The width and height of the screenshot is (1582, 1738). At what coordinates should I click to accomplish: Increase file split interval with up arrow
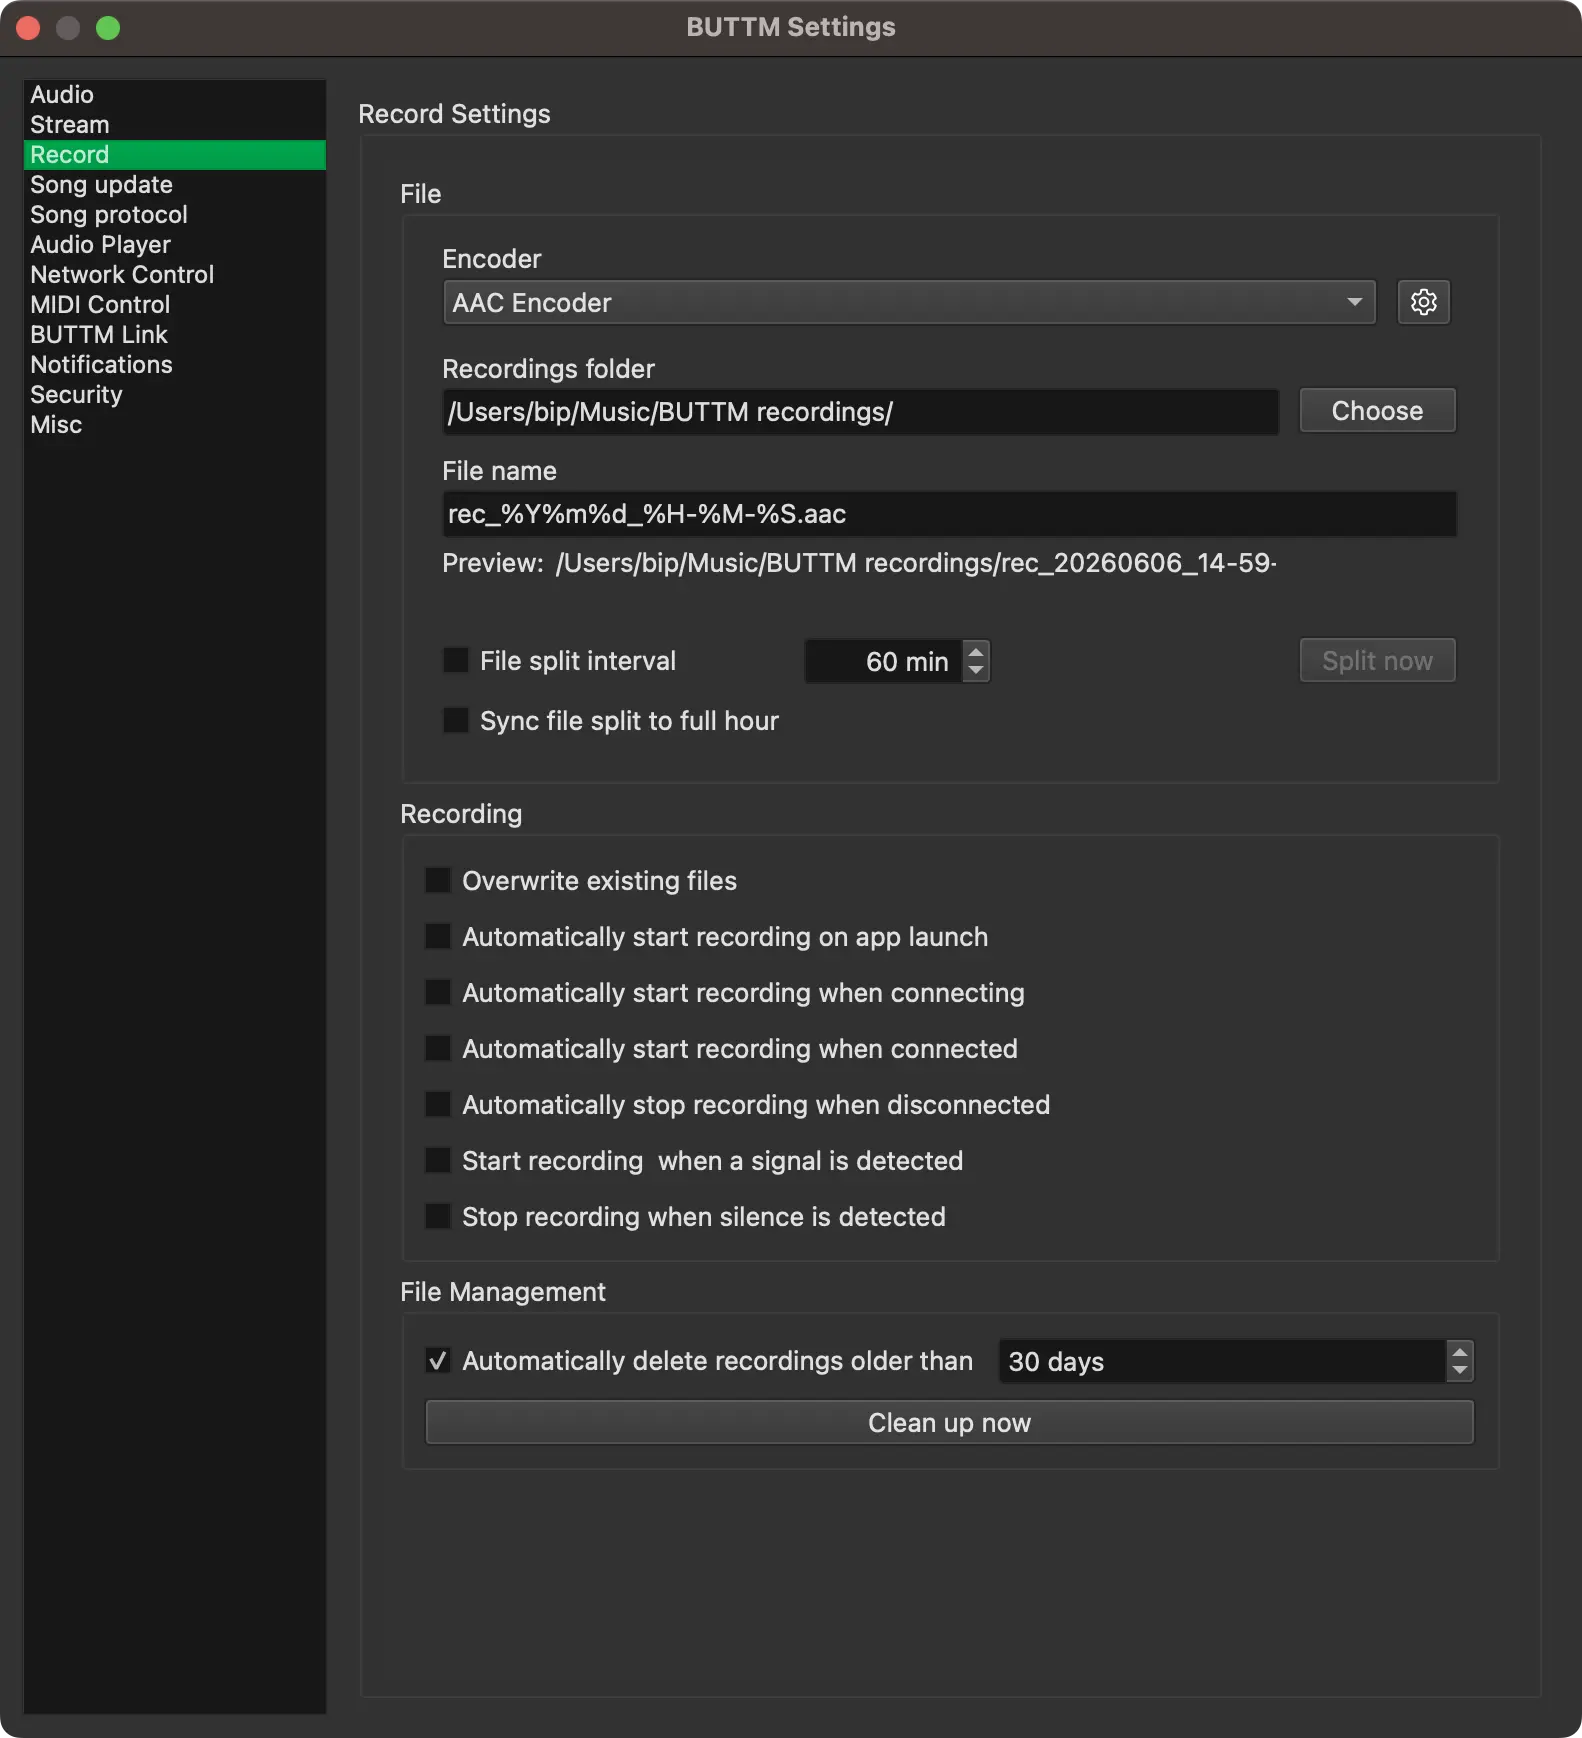pos(976,651)
